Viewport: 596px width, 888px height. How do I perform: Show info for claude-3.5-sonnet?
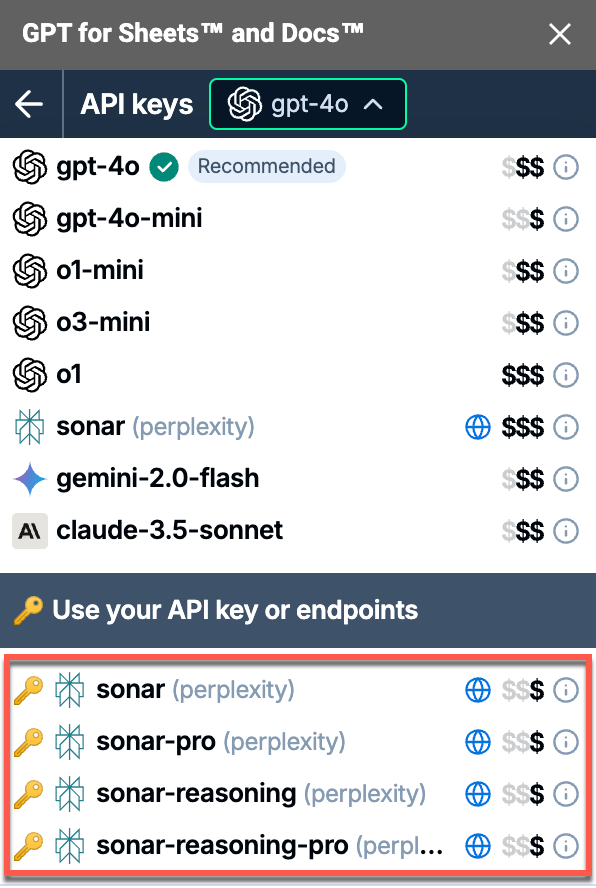pyautogui.click(x=565, y=531)
